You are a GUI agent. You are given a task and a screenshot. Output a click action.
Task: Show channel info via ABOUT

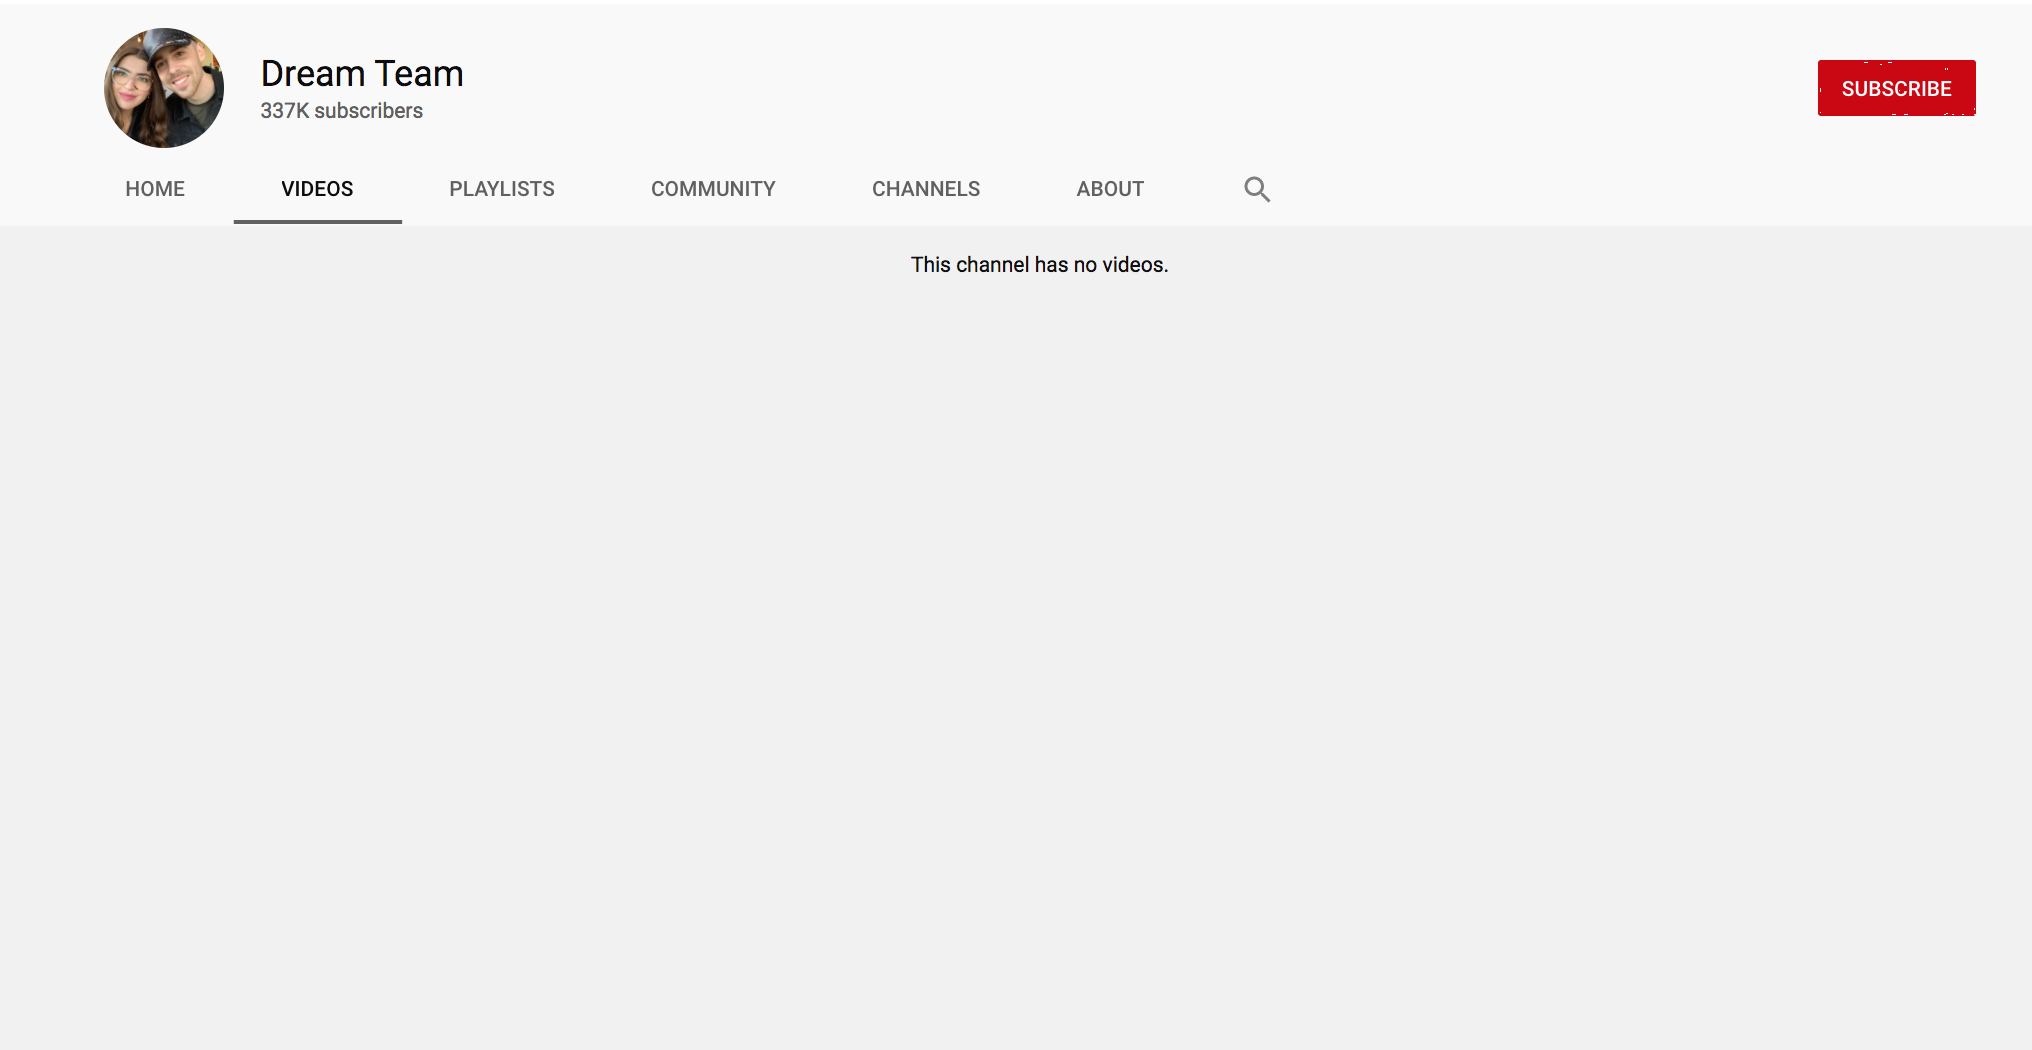1110,189
